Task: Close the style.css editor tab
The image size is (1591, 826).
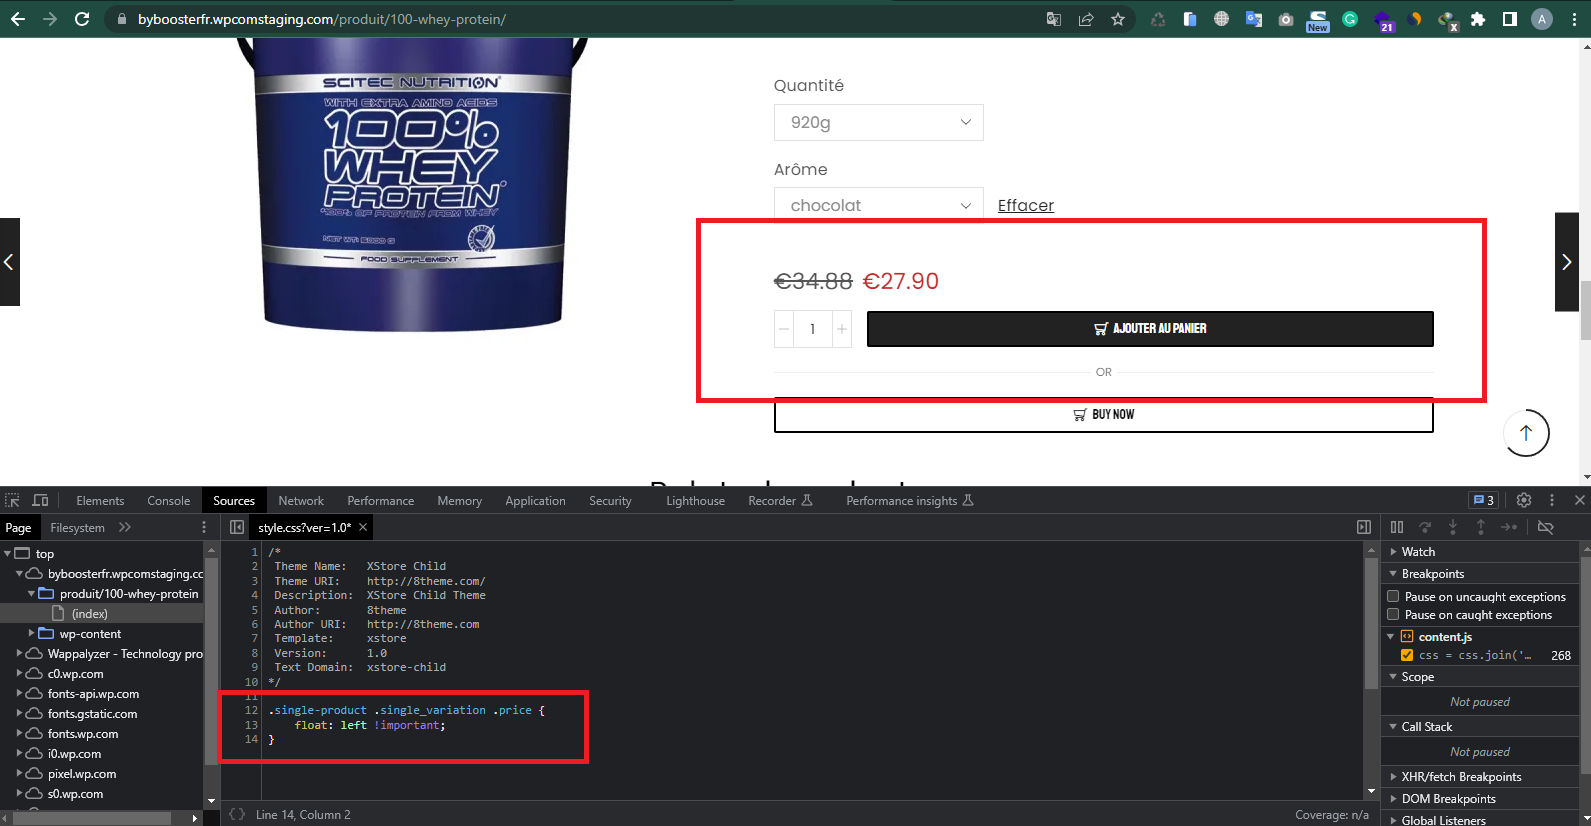Action: 363,527
